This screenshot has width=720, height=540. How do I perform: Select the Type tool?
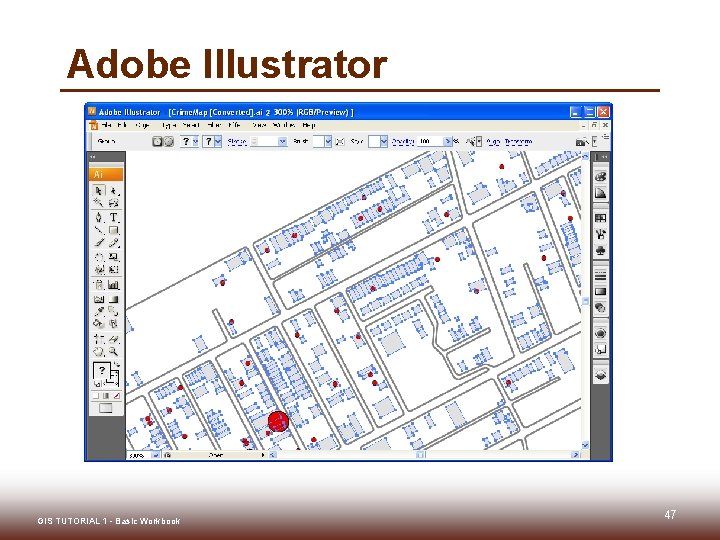coord(113,217)
